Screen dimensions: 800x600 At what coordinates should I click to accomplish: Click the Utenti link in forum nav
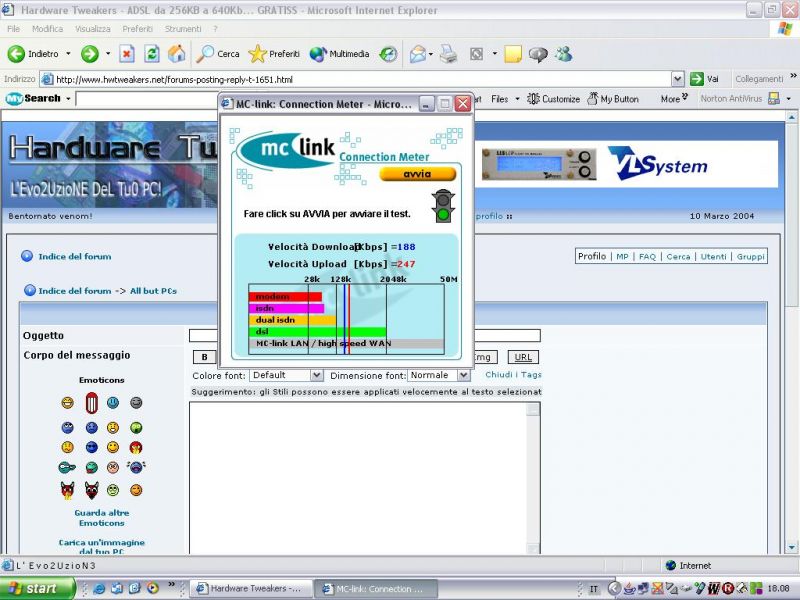pos(713,257)
